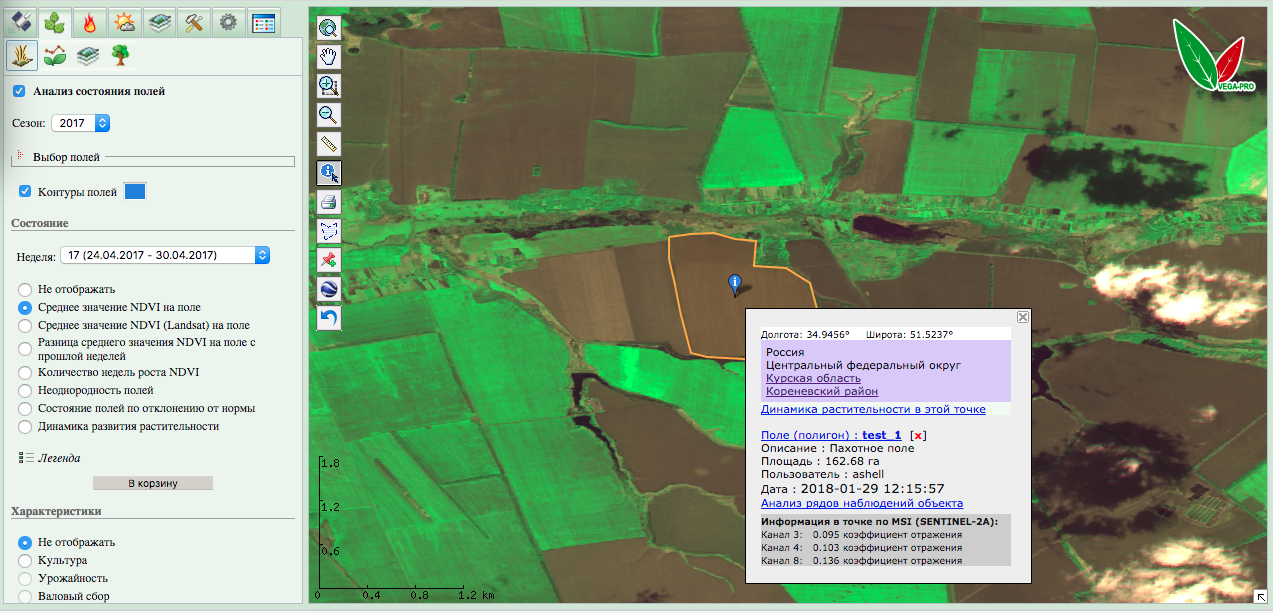The image size is (1273, 613).
Task: Click the undo arrow on map toolbar
Action: point(330,318)
